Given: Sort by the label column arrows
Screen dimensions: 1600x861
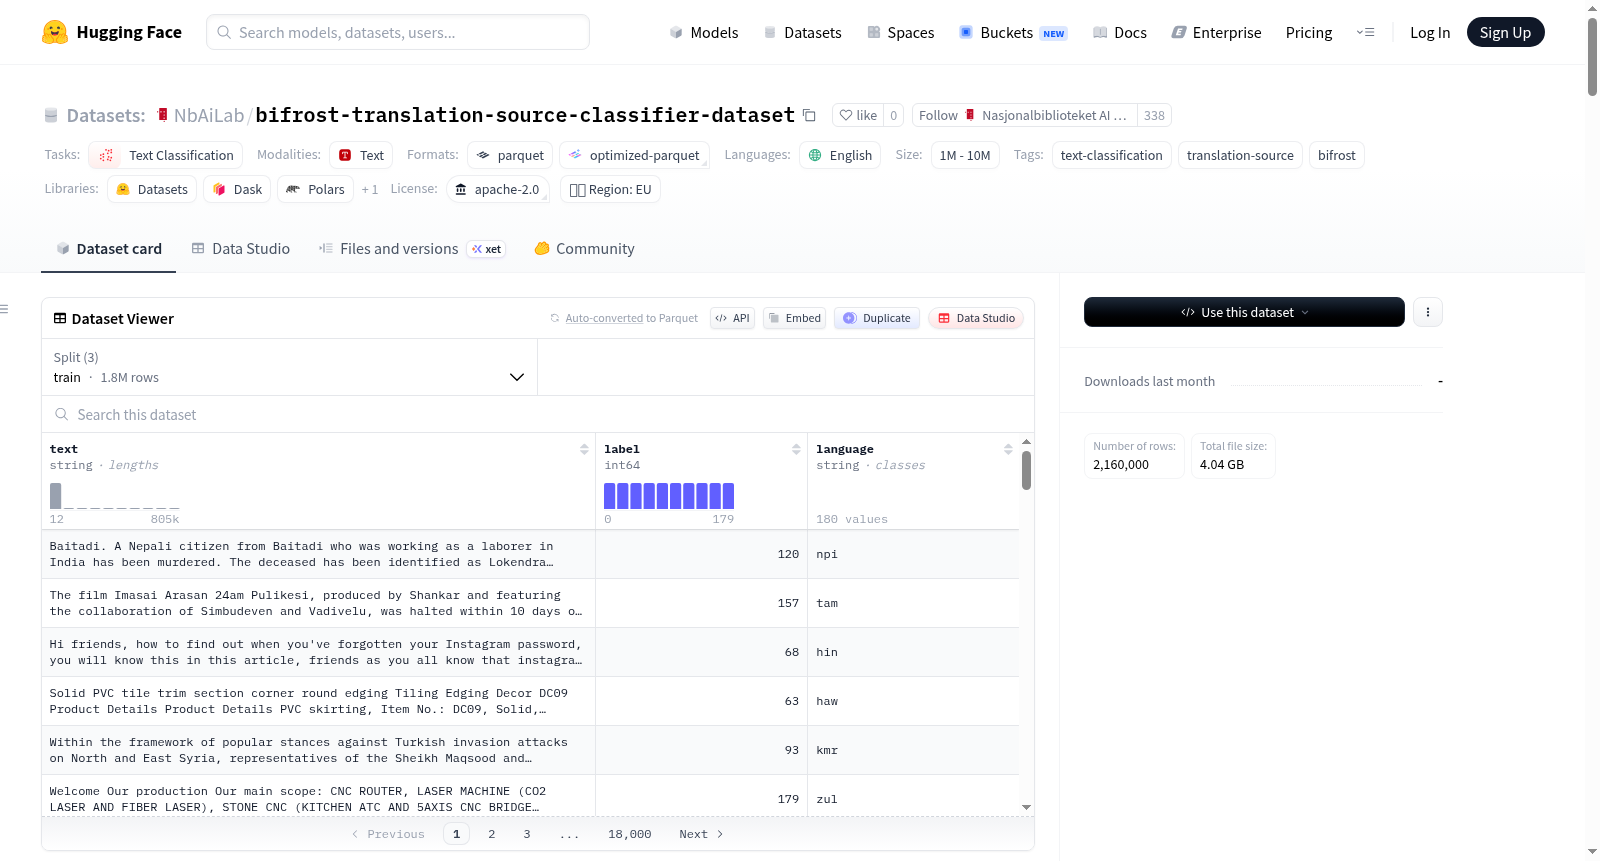Looking at the screenshot, I should (796, 449).
